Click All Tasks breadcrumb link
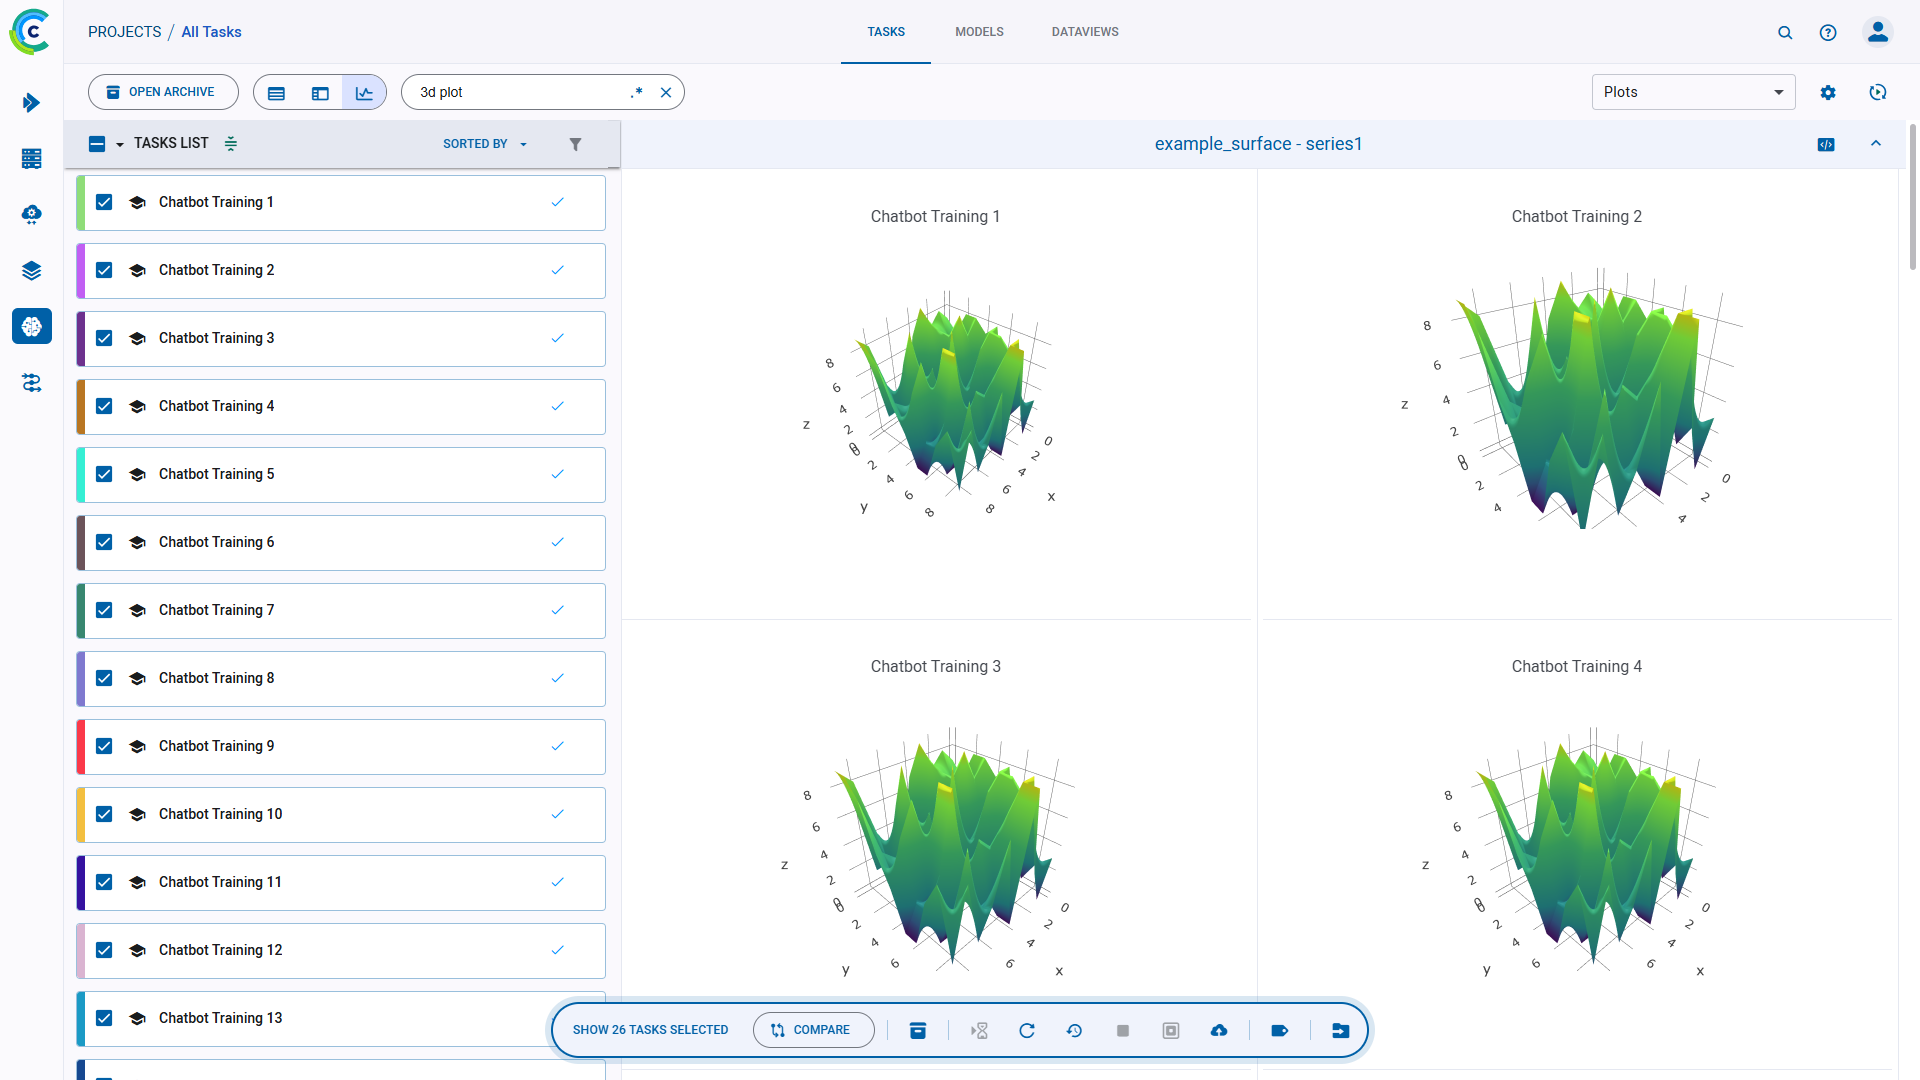 pyautogui.click(x=211, y=32)
